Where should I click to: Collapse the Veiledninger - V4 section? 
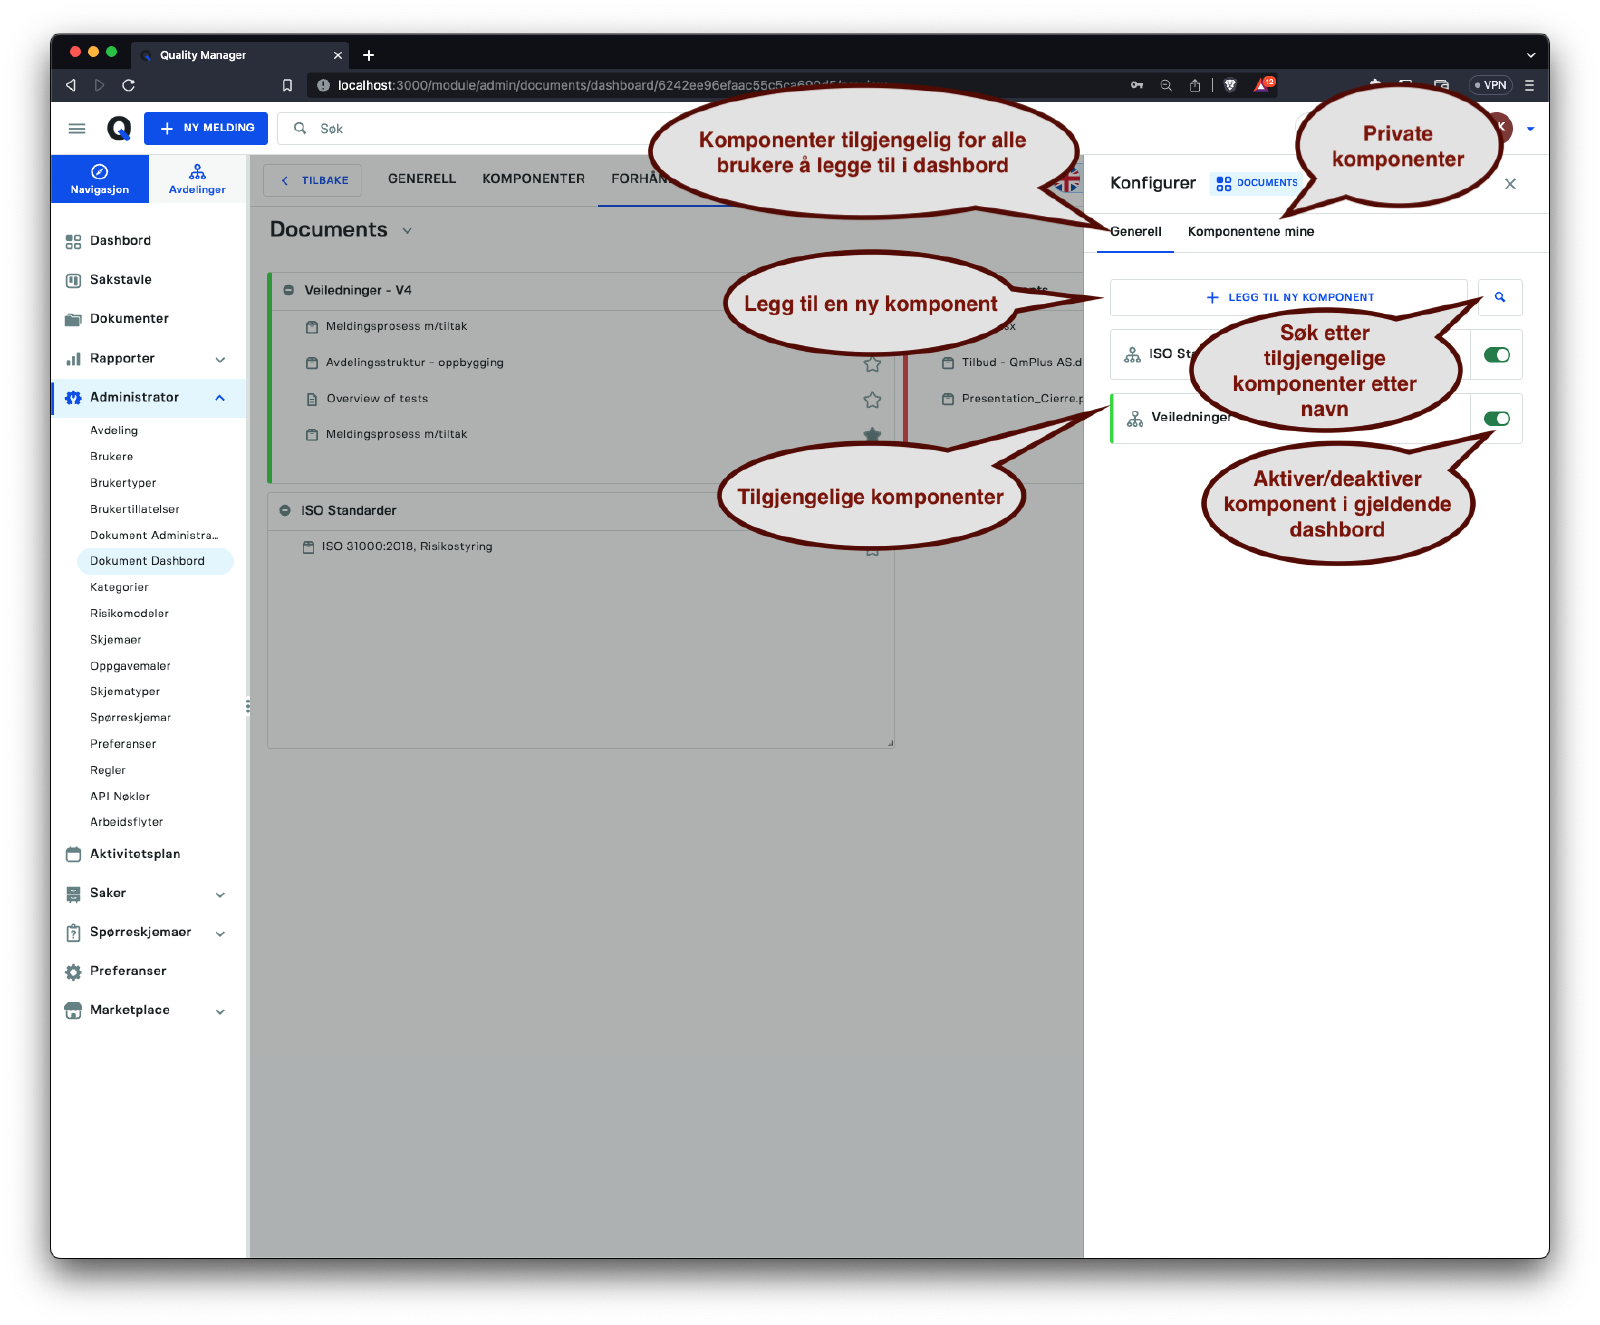(288, 290)
